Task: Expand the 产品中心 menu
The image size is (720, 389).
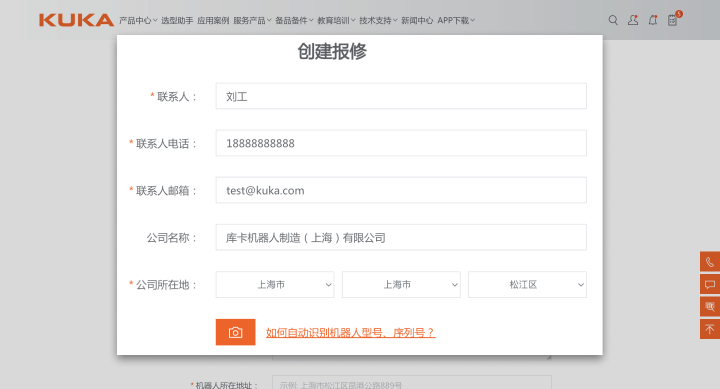Action: point(138,20)
